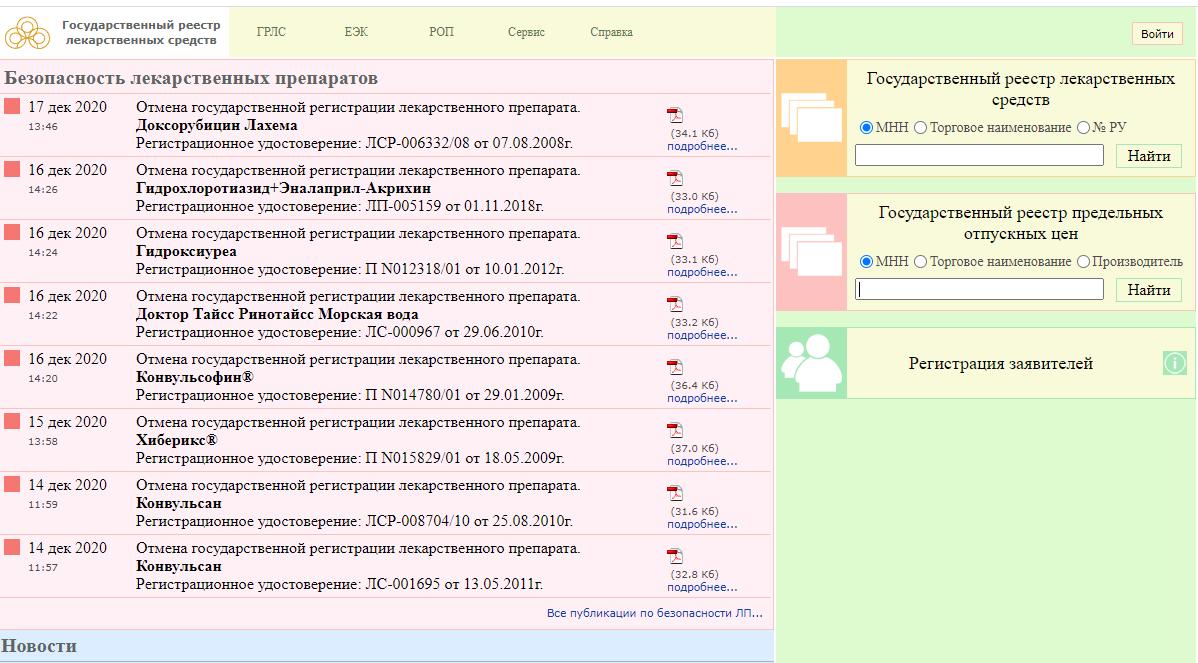
Task: Open Все публикации по безопасности ЛП link
Action: 654,613
